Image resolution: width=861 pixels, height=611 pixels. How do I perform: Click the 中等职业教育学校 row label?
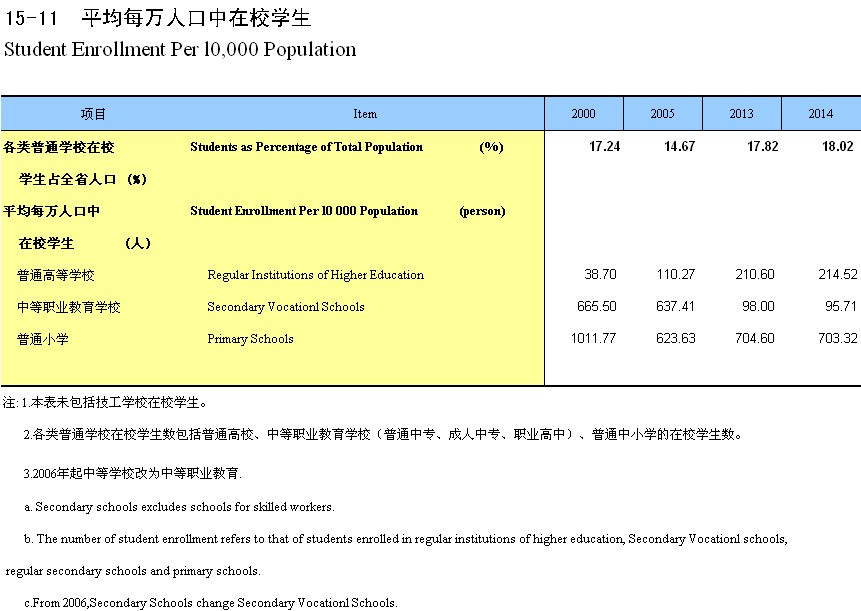pos(68,307)
